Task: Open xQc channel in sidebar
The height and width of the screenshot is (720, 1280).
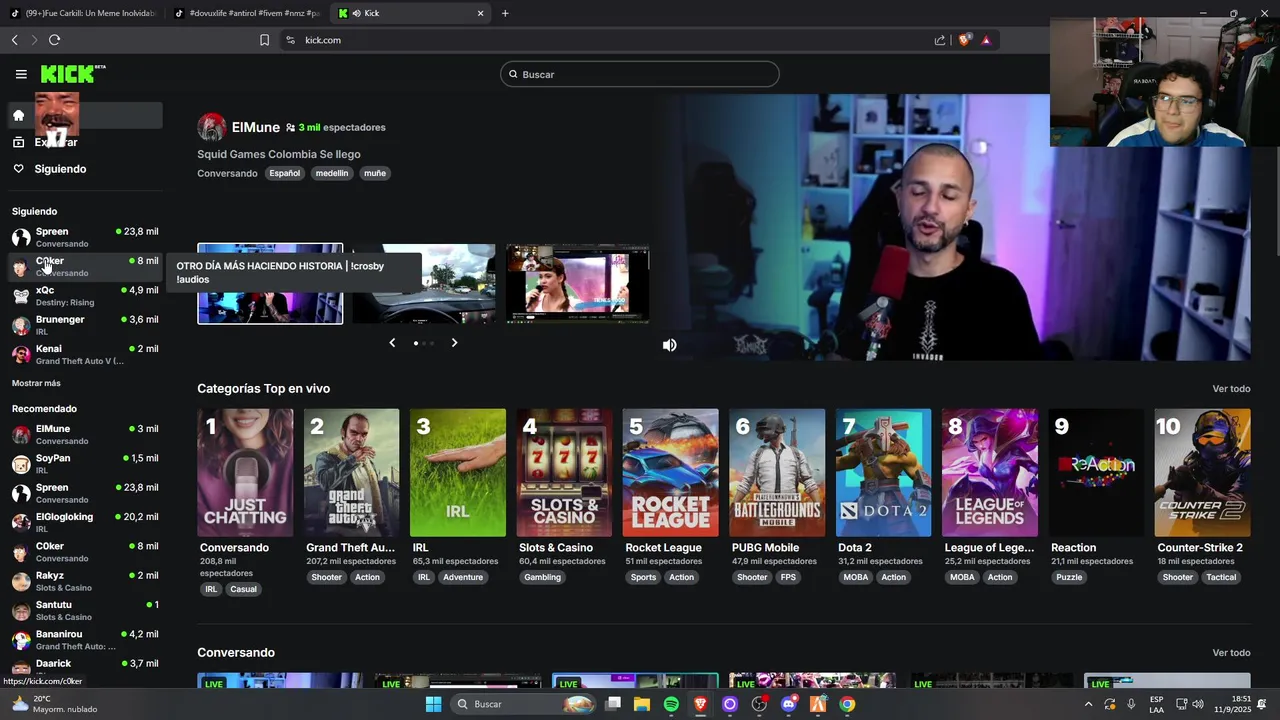Action: [85, 296]
